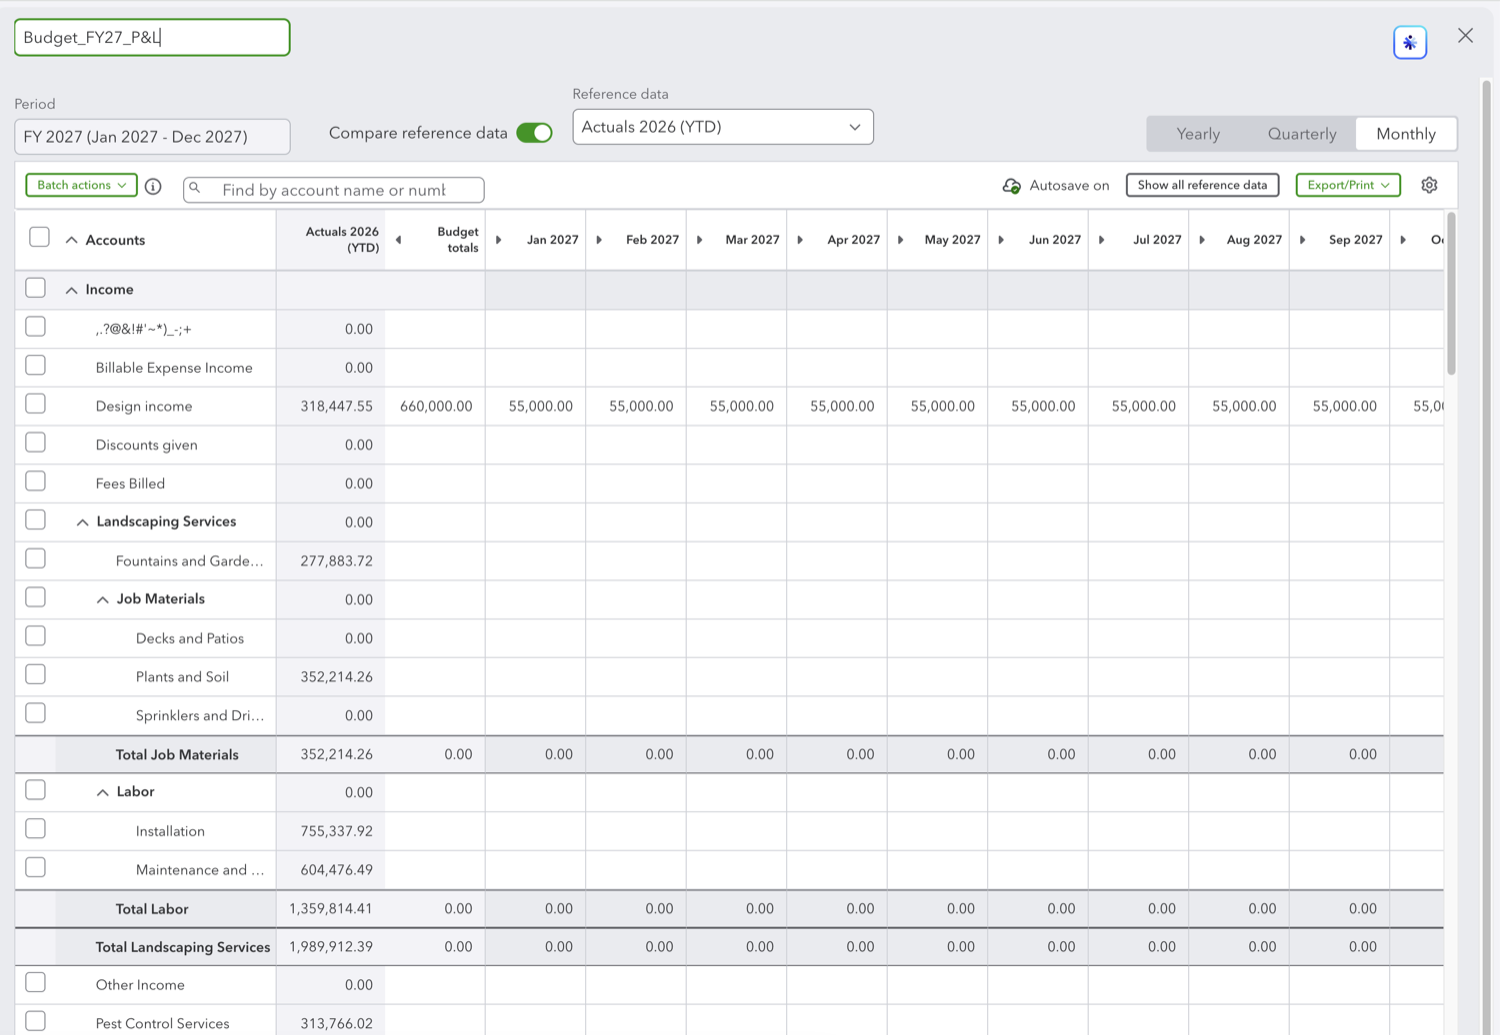Switch to Quarterly view
Image resolution: width=1500 pixels, height=1035 pixels.
[x=1302, y=134]
